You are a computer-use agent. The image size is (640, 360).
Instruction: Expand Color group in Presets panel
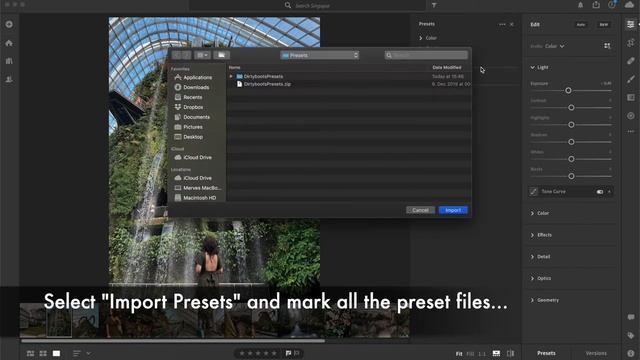coord(421,38)
